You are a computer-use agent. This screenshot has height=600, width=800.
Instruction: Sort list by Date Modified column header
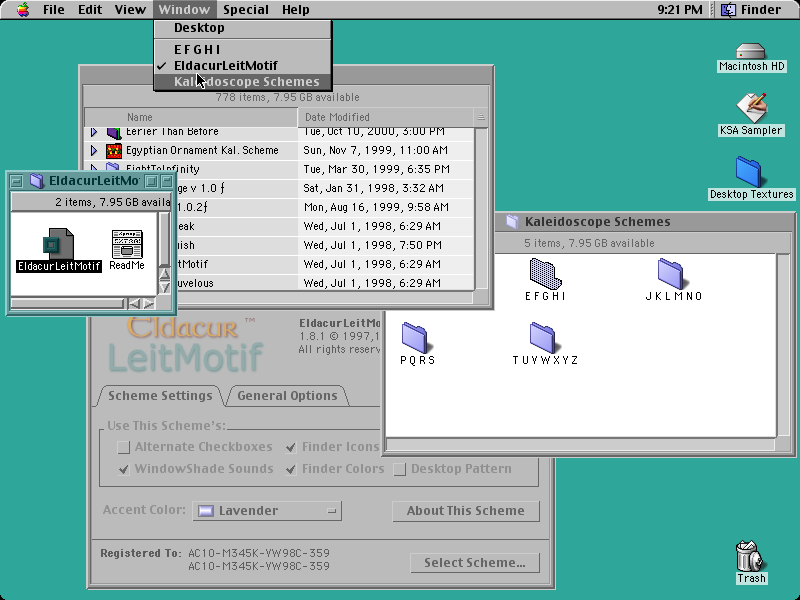tap(385, 117)
